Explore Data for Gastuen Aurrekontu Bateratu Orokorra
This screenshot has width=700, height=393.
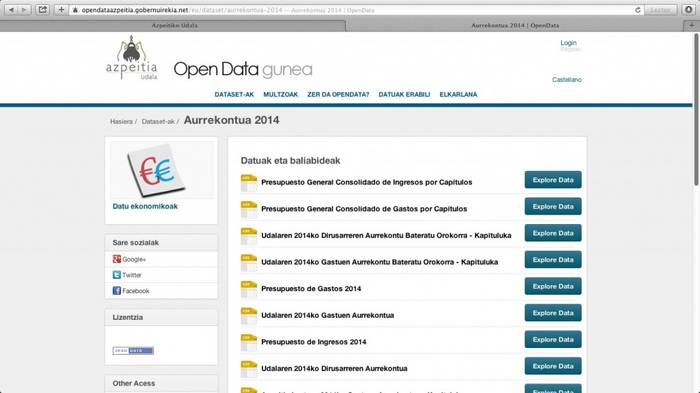click(x=553, y=259)
